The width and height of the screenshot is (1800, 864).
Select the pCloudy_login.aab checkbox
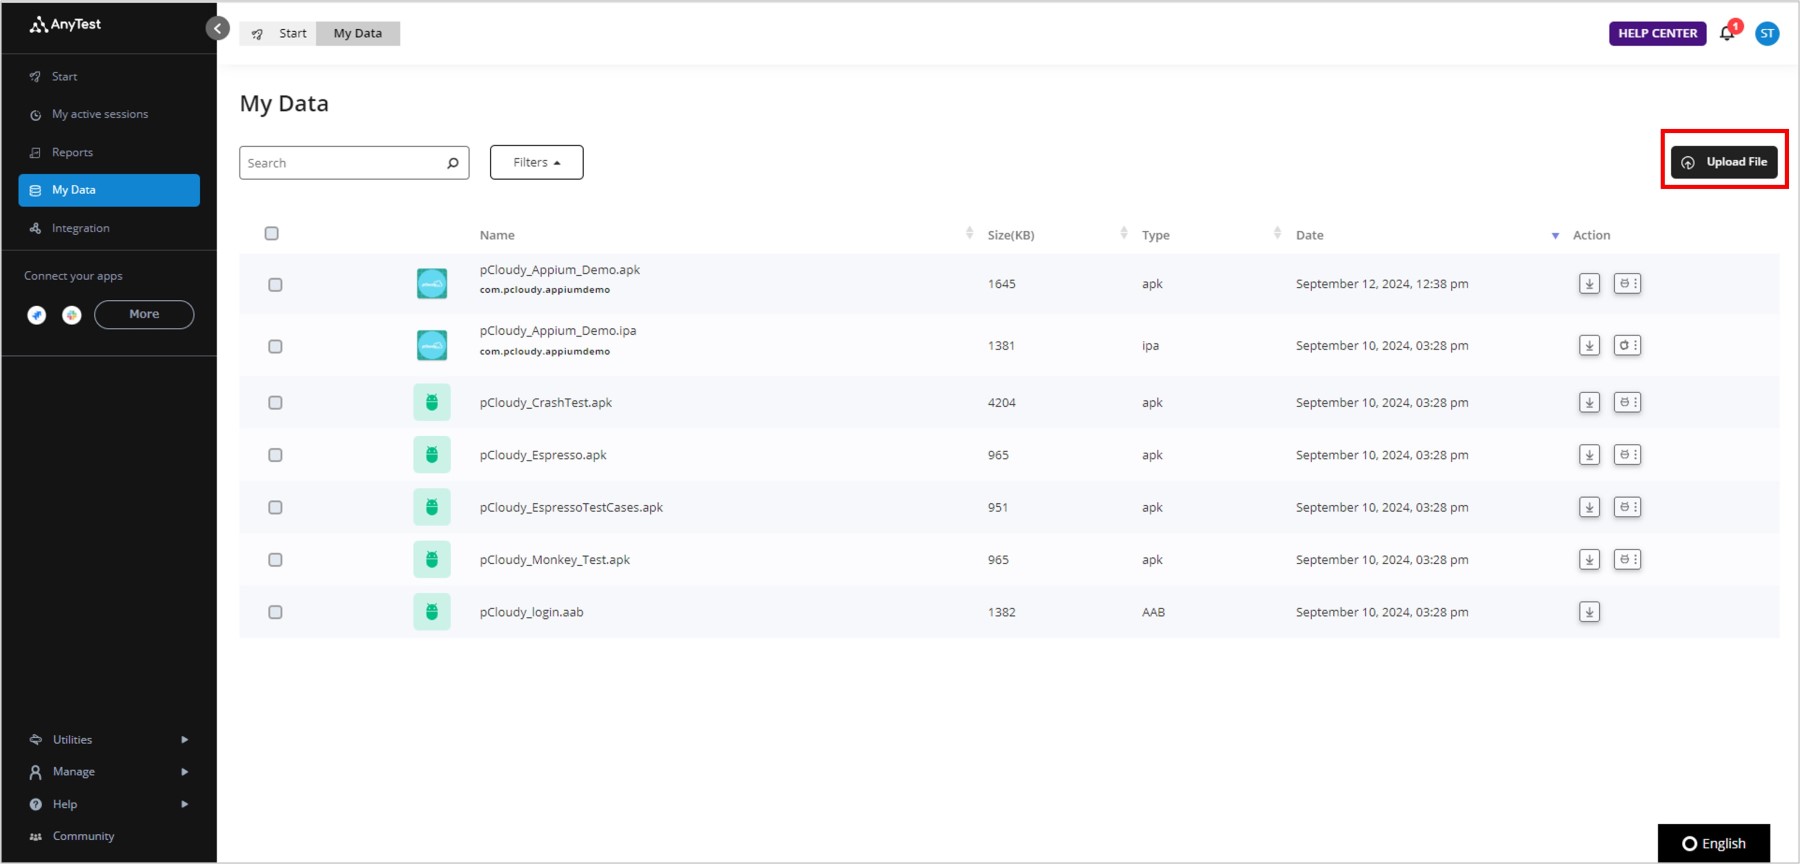(275, 612)
